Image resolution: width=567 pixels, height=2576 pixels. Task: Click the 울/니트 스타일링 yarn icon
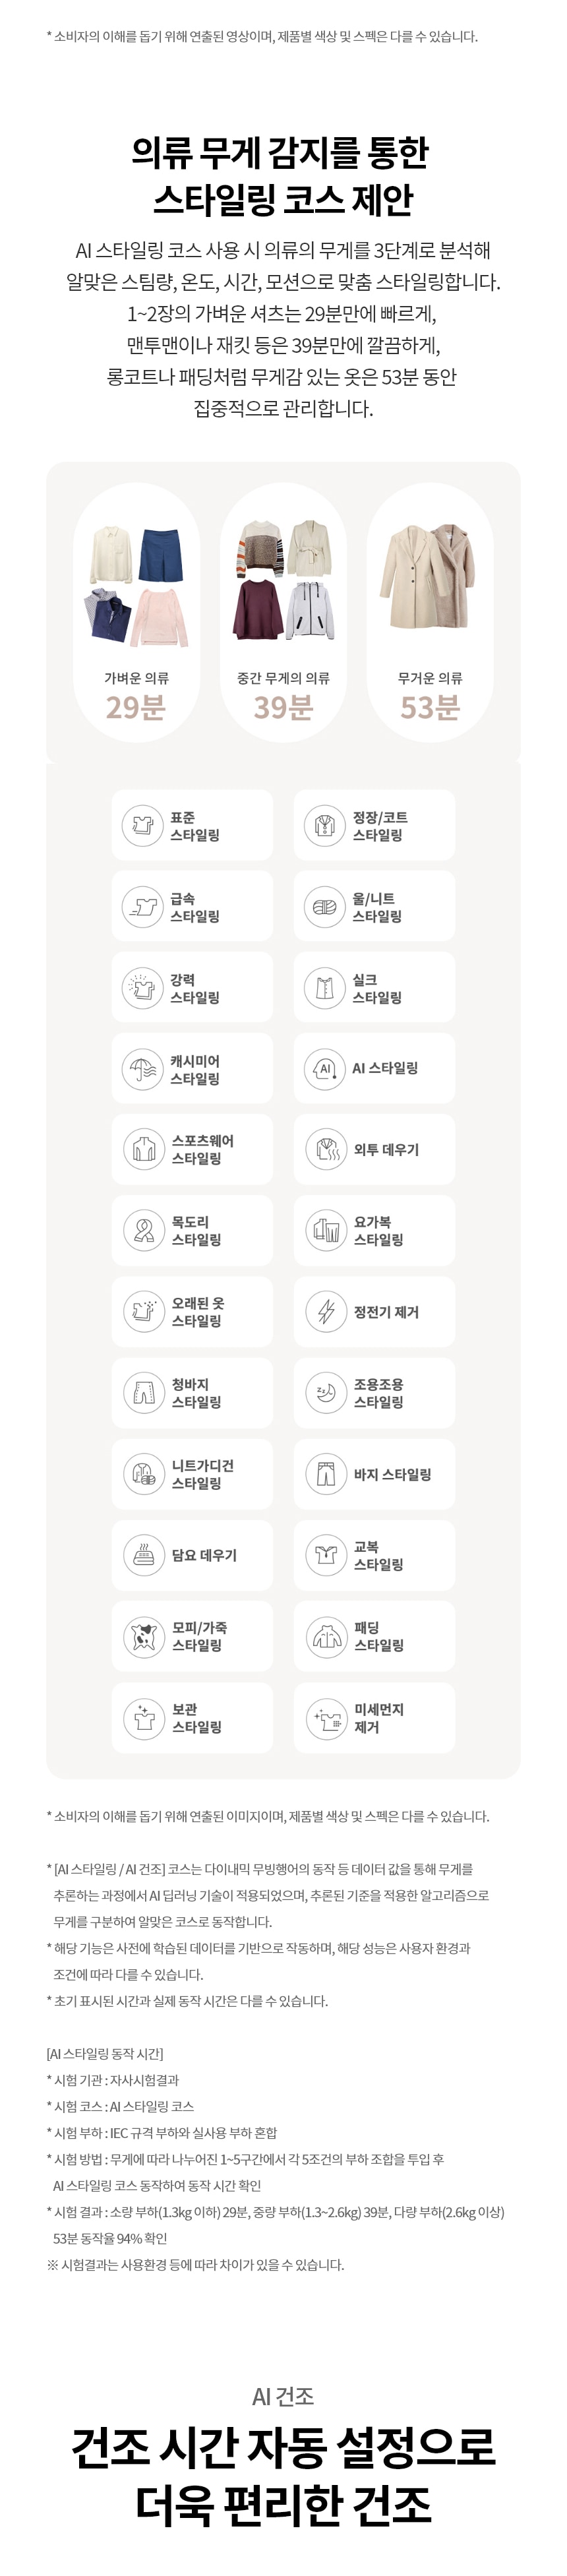(324, 906)
